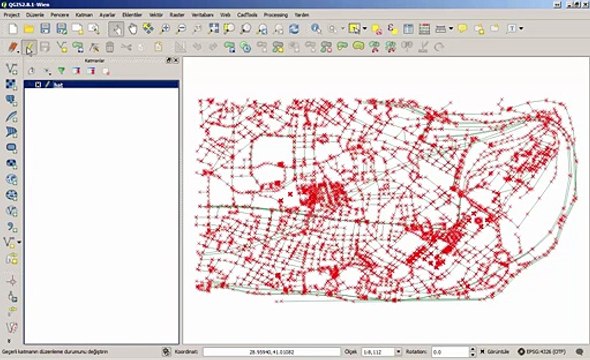The height and width of the screenshot is (360, 590).
Task: Click the Collapse All icon in Katmanlar panel
Action: coord(91,71)
